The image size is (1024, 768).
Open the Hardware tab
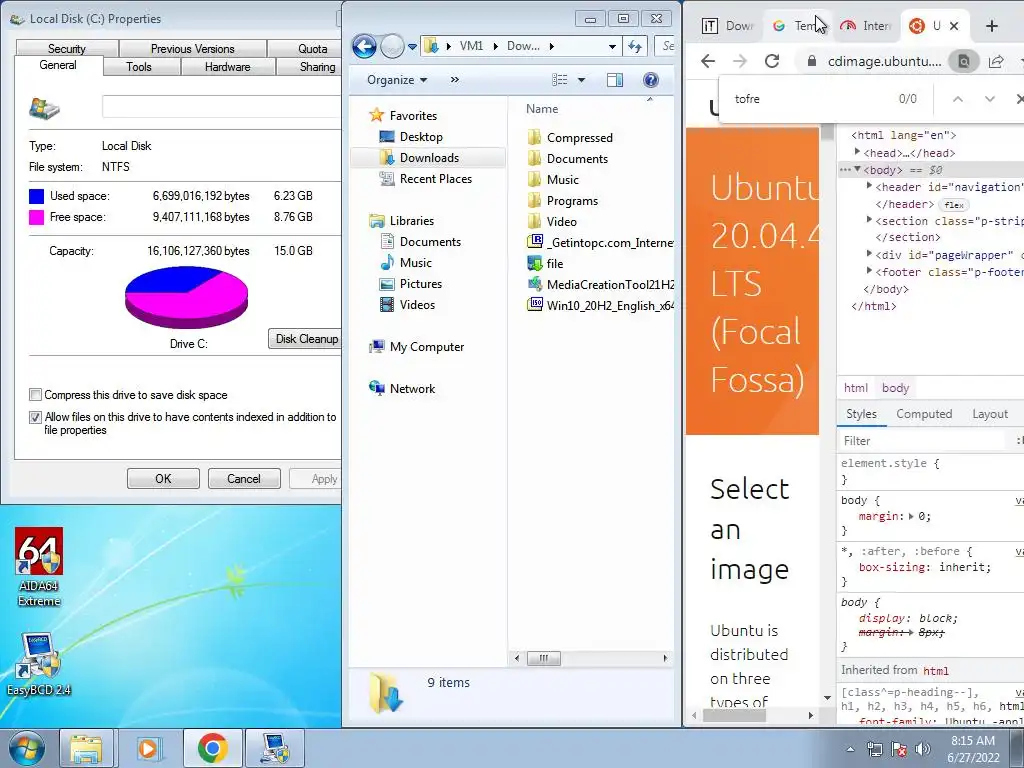click(227, 67)
